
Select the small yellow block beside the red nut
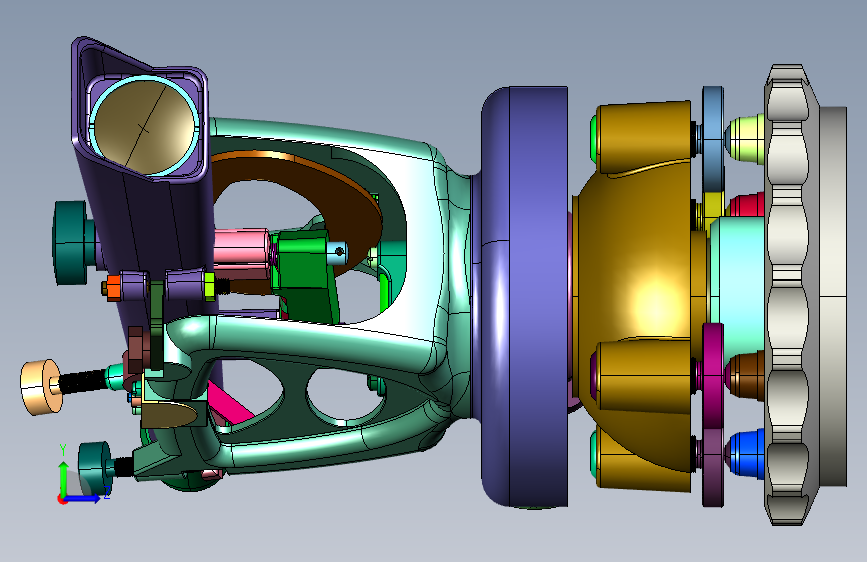point(713,212)
